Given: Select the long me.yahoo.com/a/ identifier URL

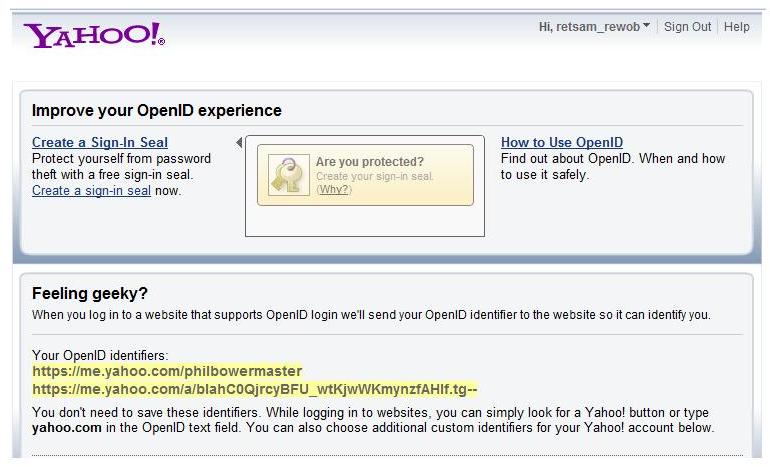Looking at the screenshot, I should 255,389.
